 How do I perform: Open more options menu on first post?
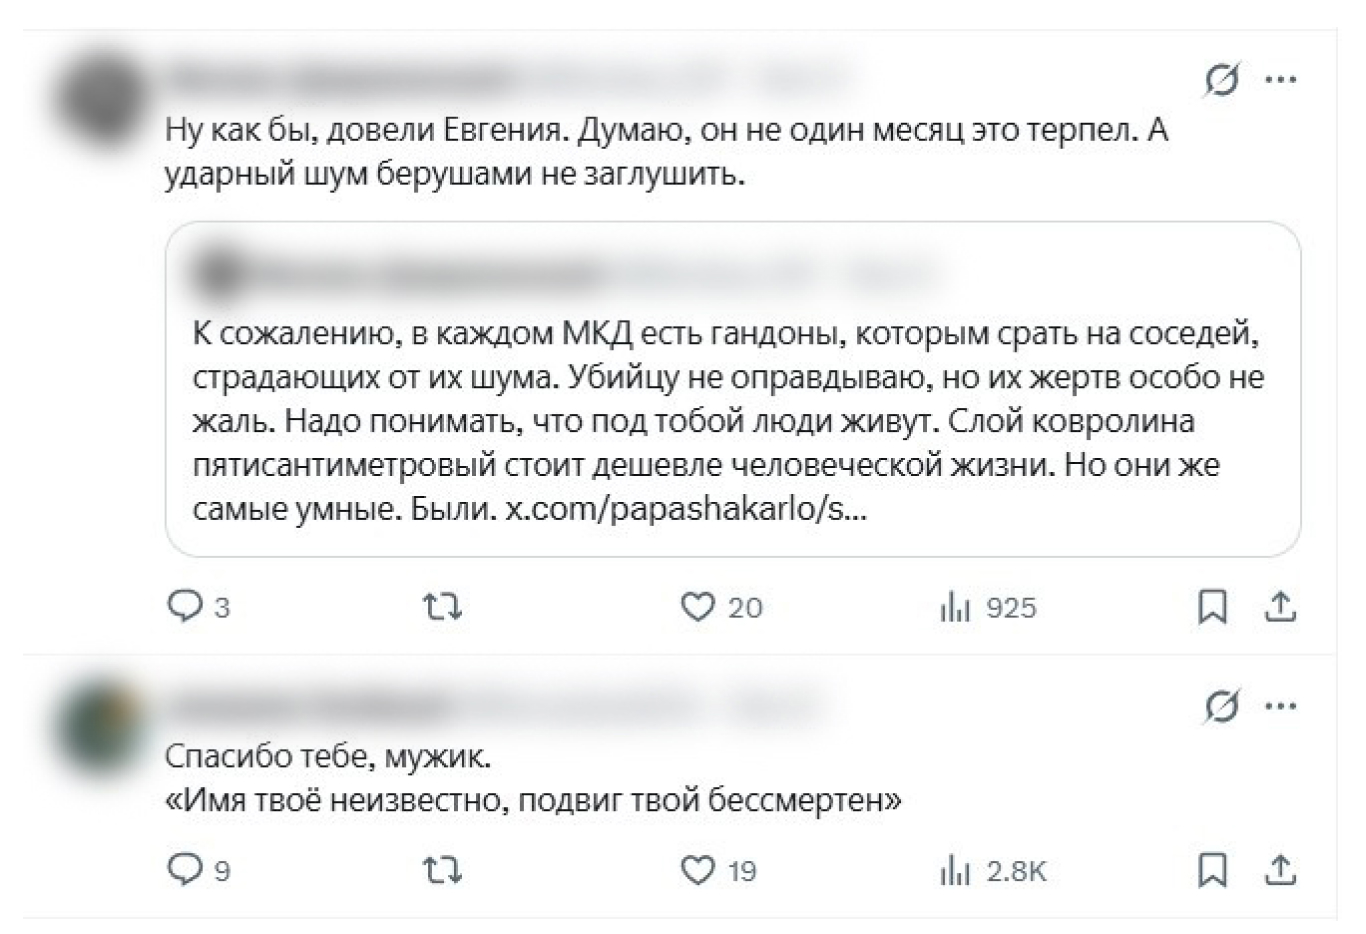[x=1281, y=79]
